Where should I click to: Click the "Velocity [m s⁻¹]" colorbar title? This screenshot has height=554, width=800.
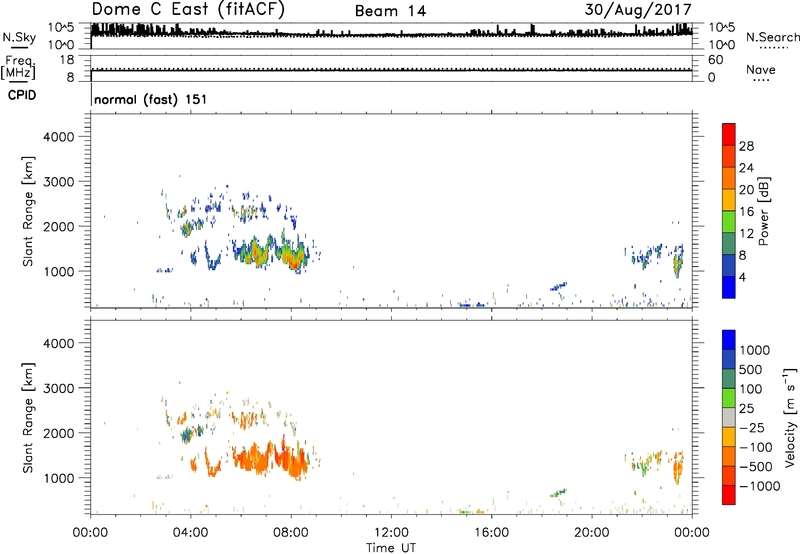point(790,417)
